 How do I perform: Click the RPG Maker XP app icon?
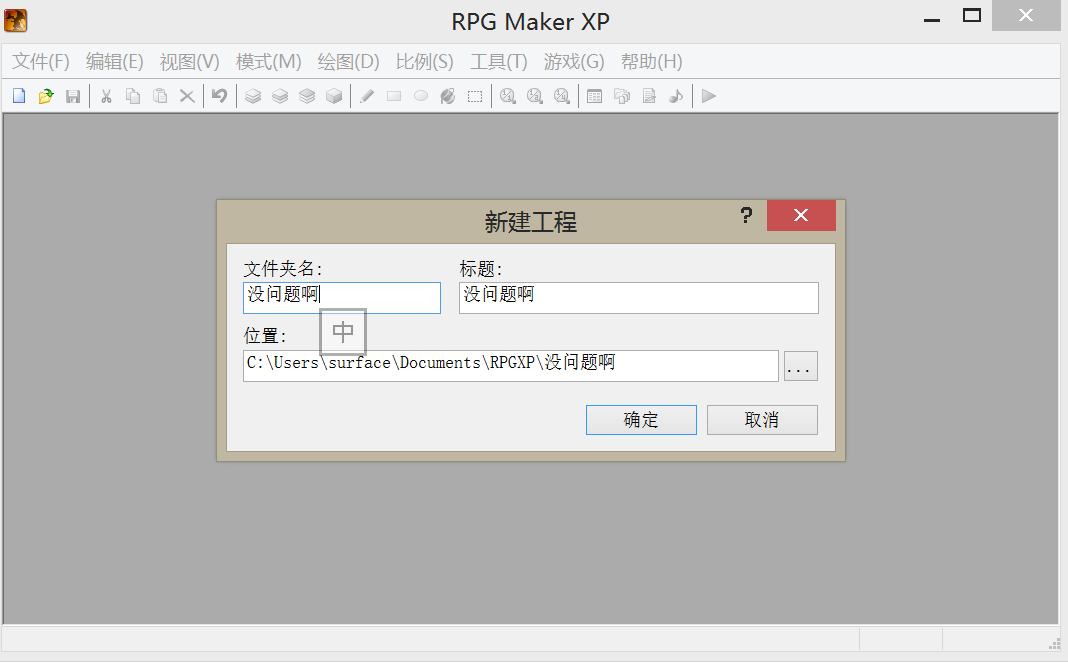tap(15, 21)
